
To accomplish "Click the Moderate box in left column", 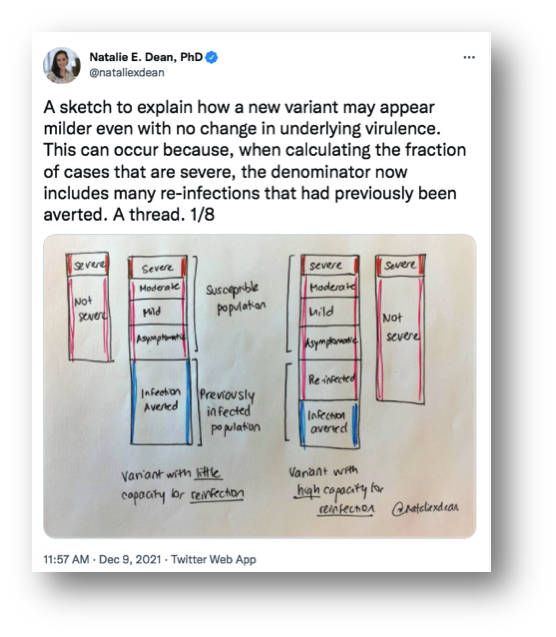I will 159,288.
